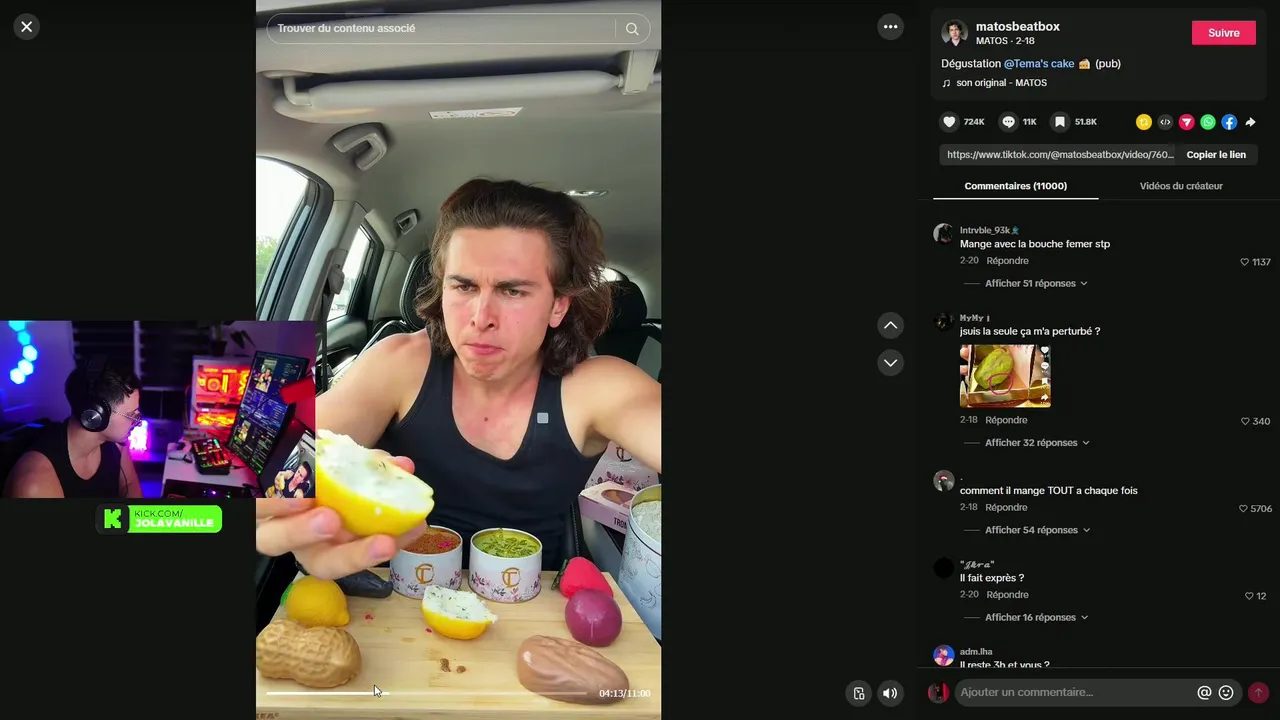The width and height of the screenshot is (1280, 720).
Task: Seek on the video progress bar
Action: pos(426,692)
